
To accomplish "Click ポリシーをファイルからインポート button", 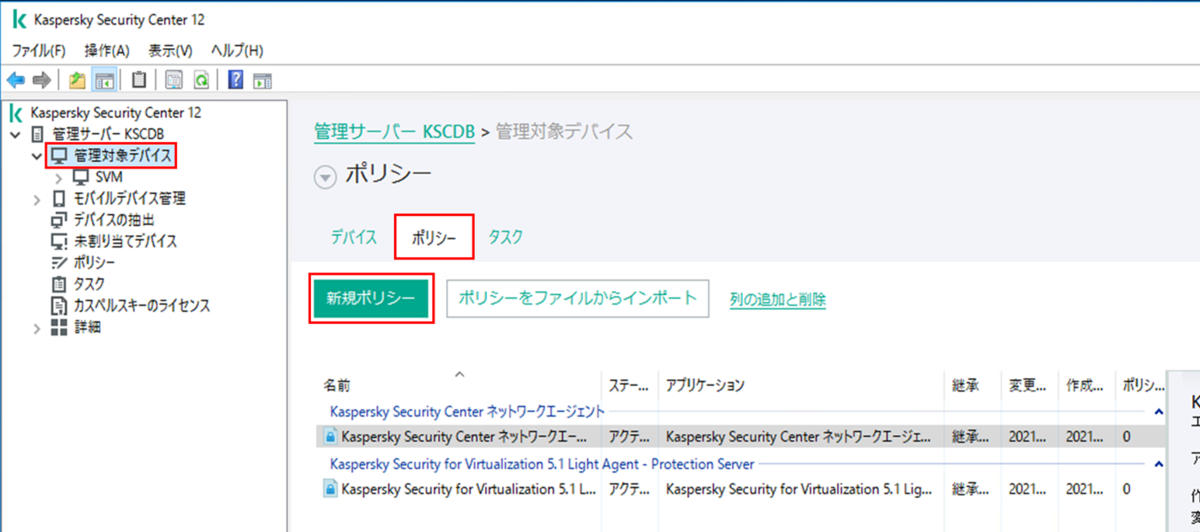I will coord(578,298).
